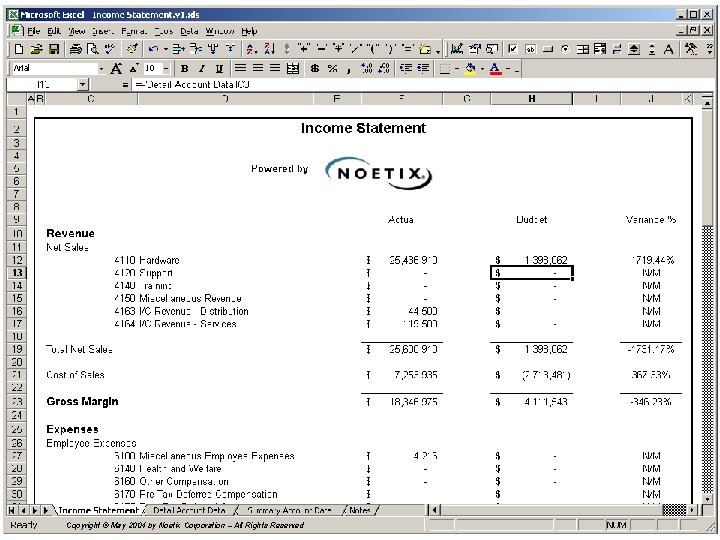
Task: Toggle Bold formatting
Action: (x=185, y=68)
